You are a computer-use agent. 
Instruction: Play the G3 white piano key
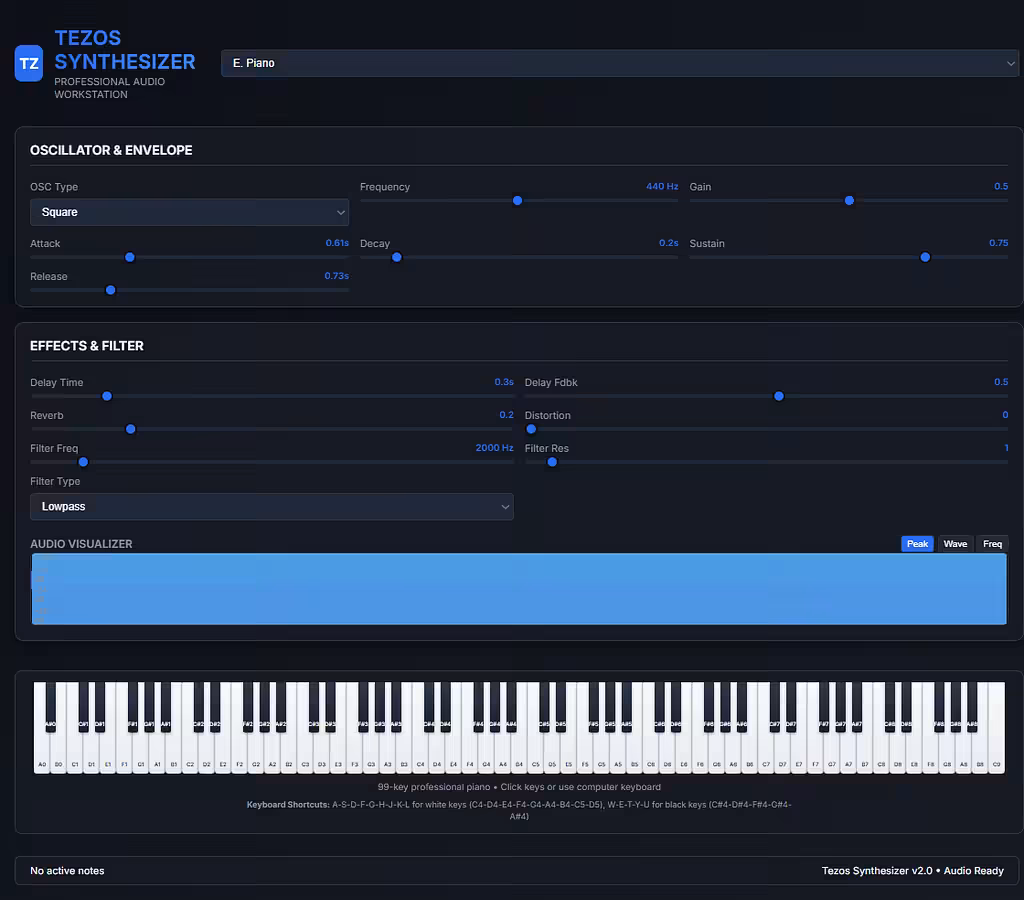click(371, 752)
